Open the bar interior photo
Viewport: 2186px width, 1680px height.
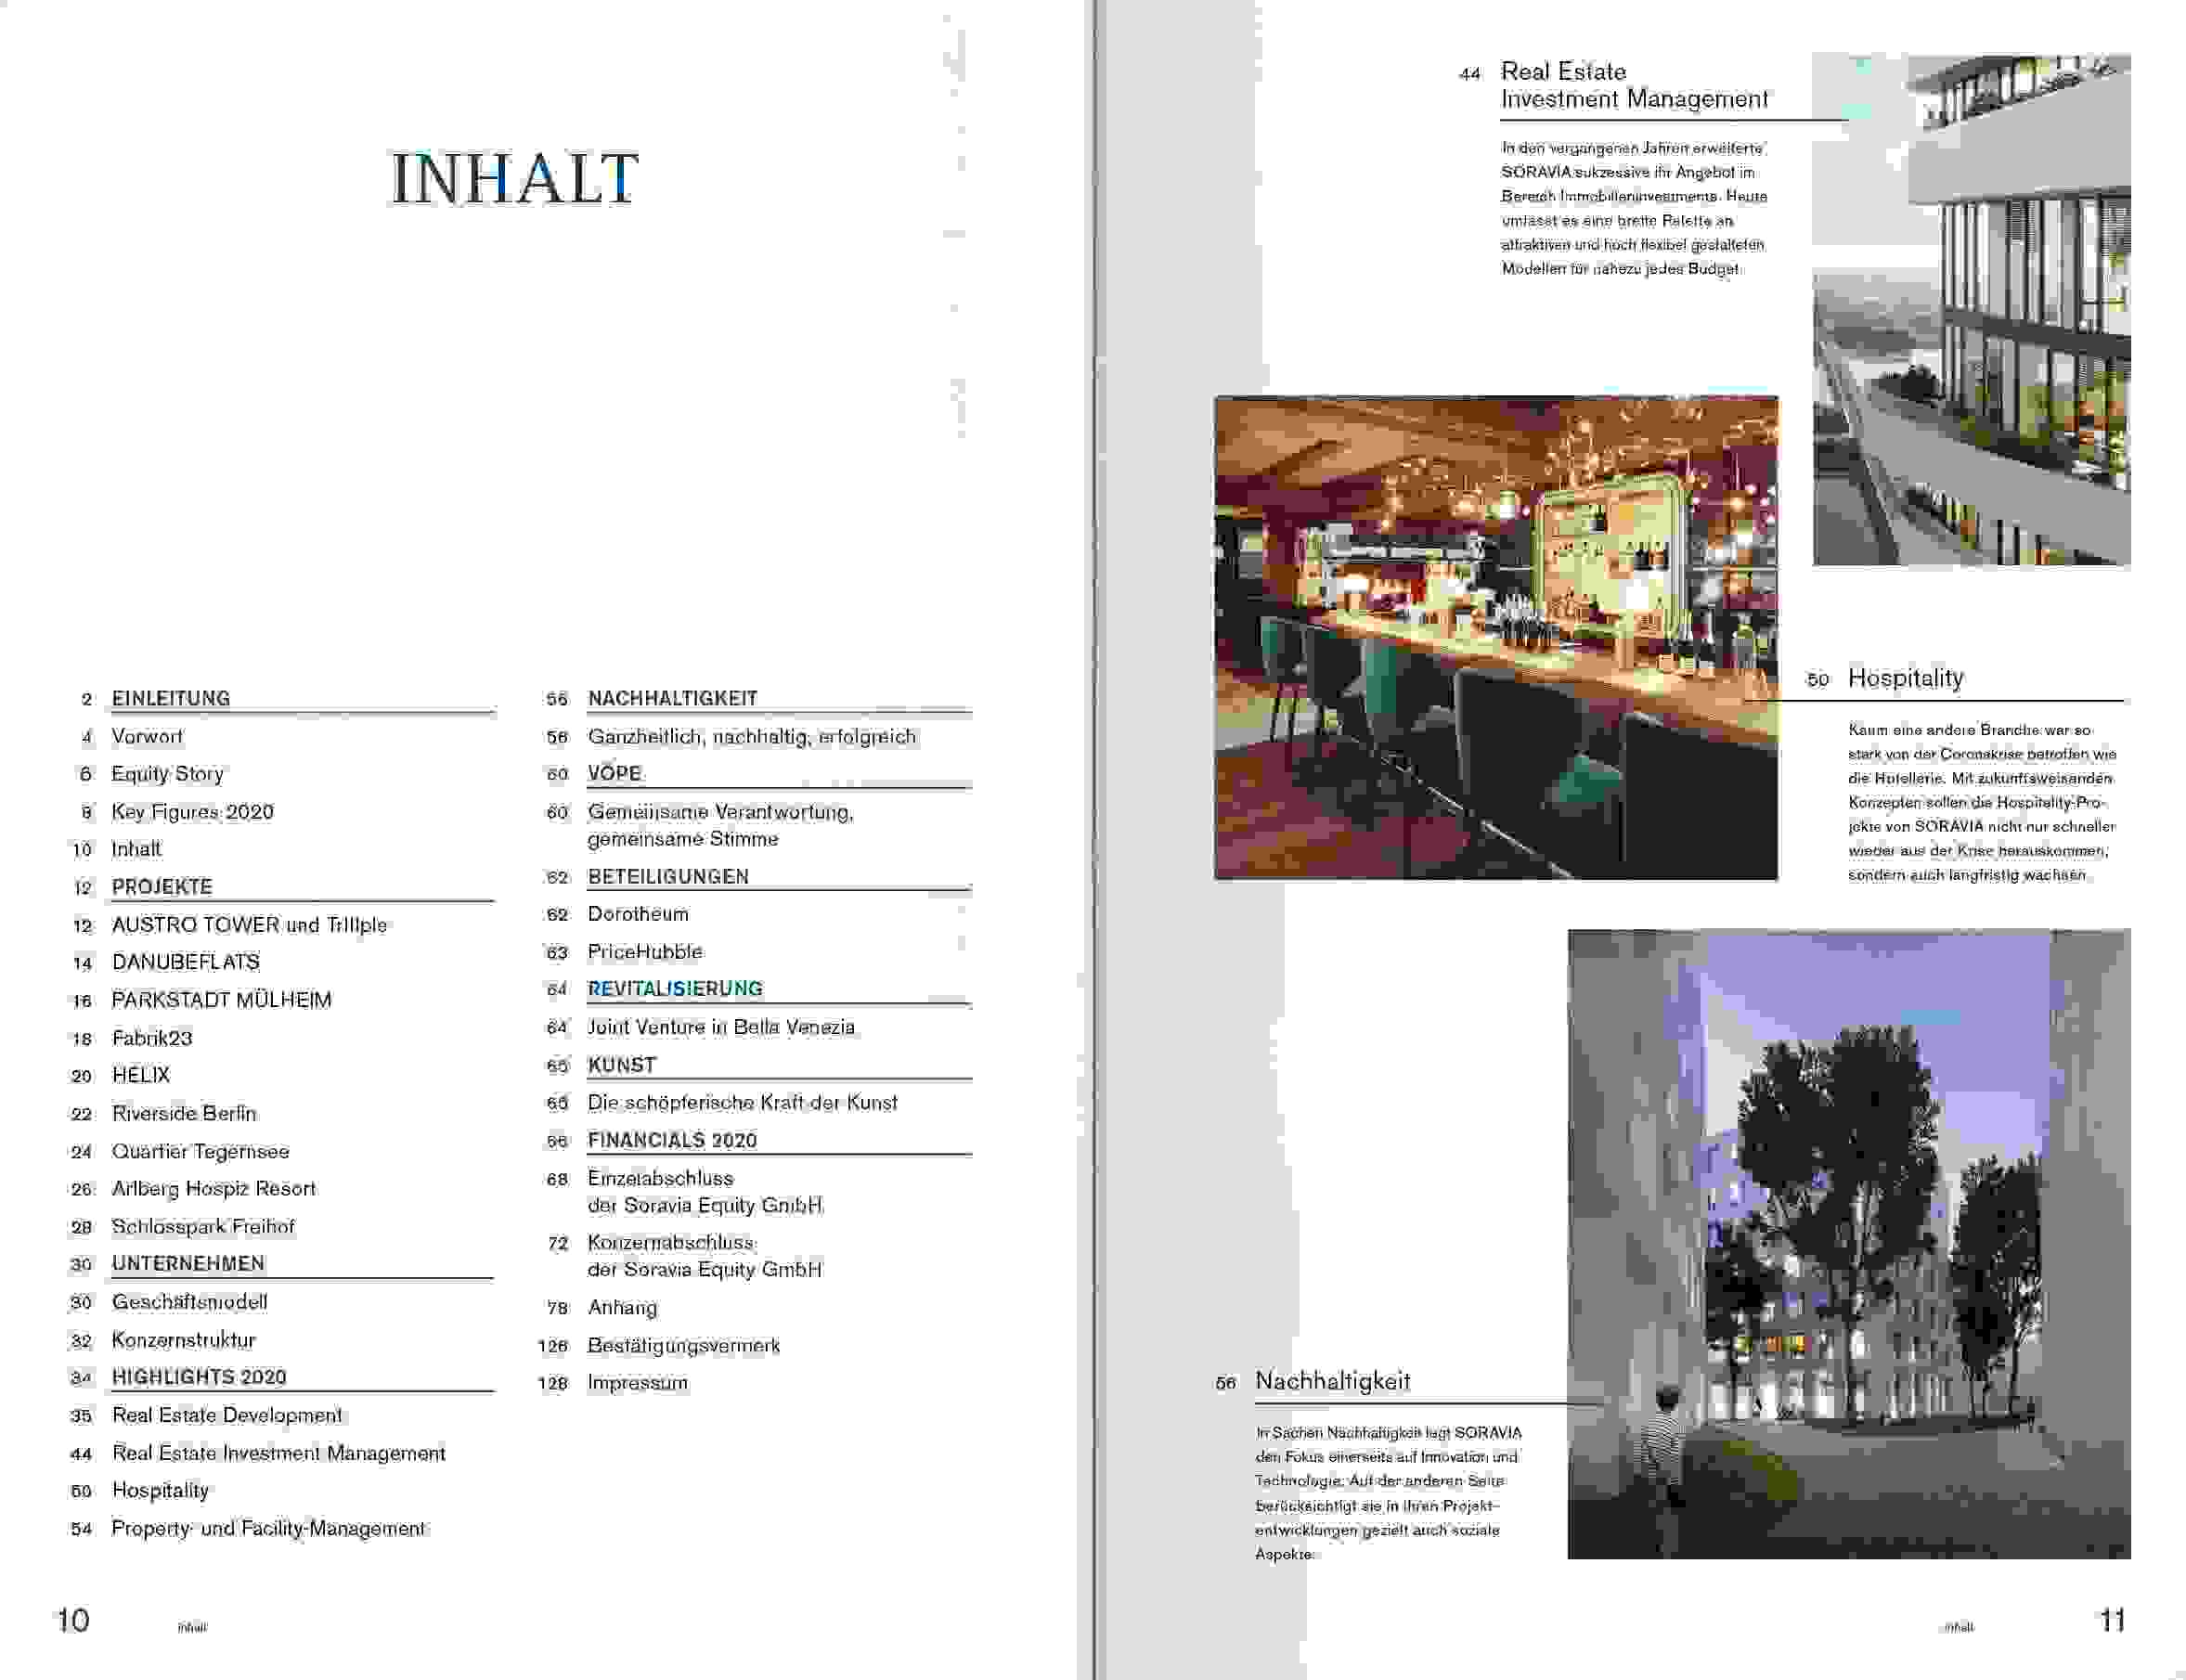(x=1496, y=638)
